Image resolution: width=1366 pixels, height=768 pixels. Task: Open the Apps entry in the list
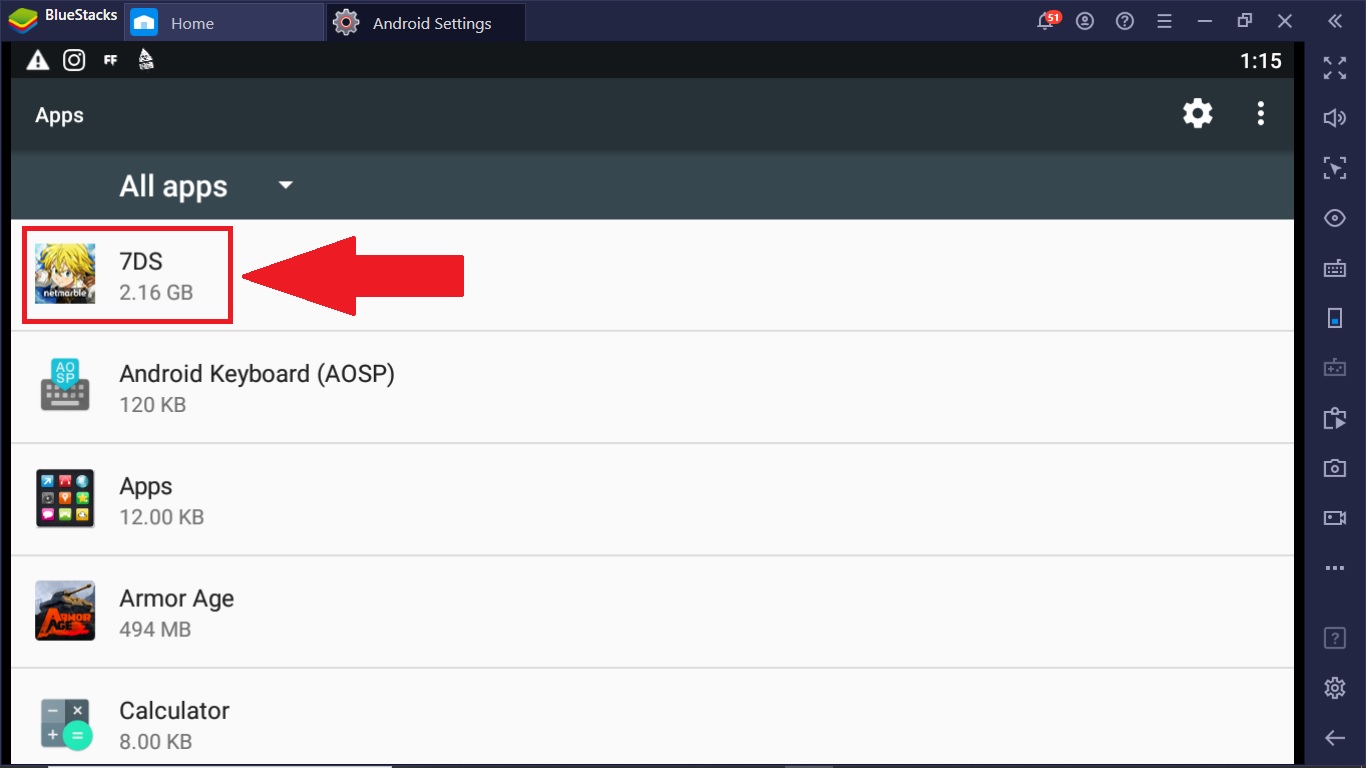(x=652, y=499)
